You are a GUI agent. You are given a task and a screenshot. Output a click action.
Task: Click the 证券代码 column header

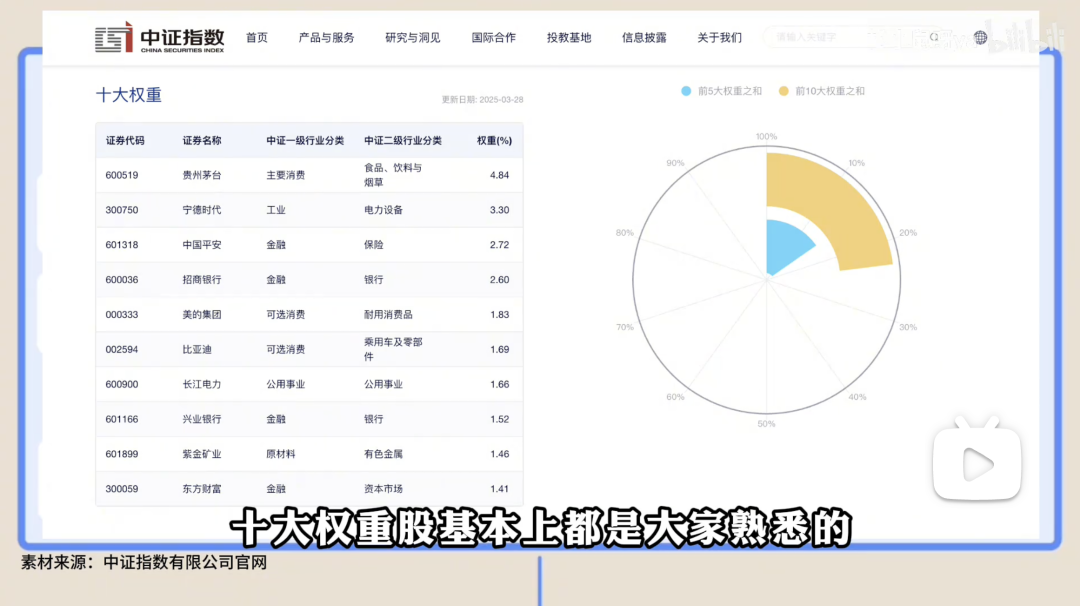pos(125,140)
